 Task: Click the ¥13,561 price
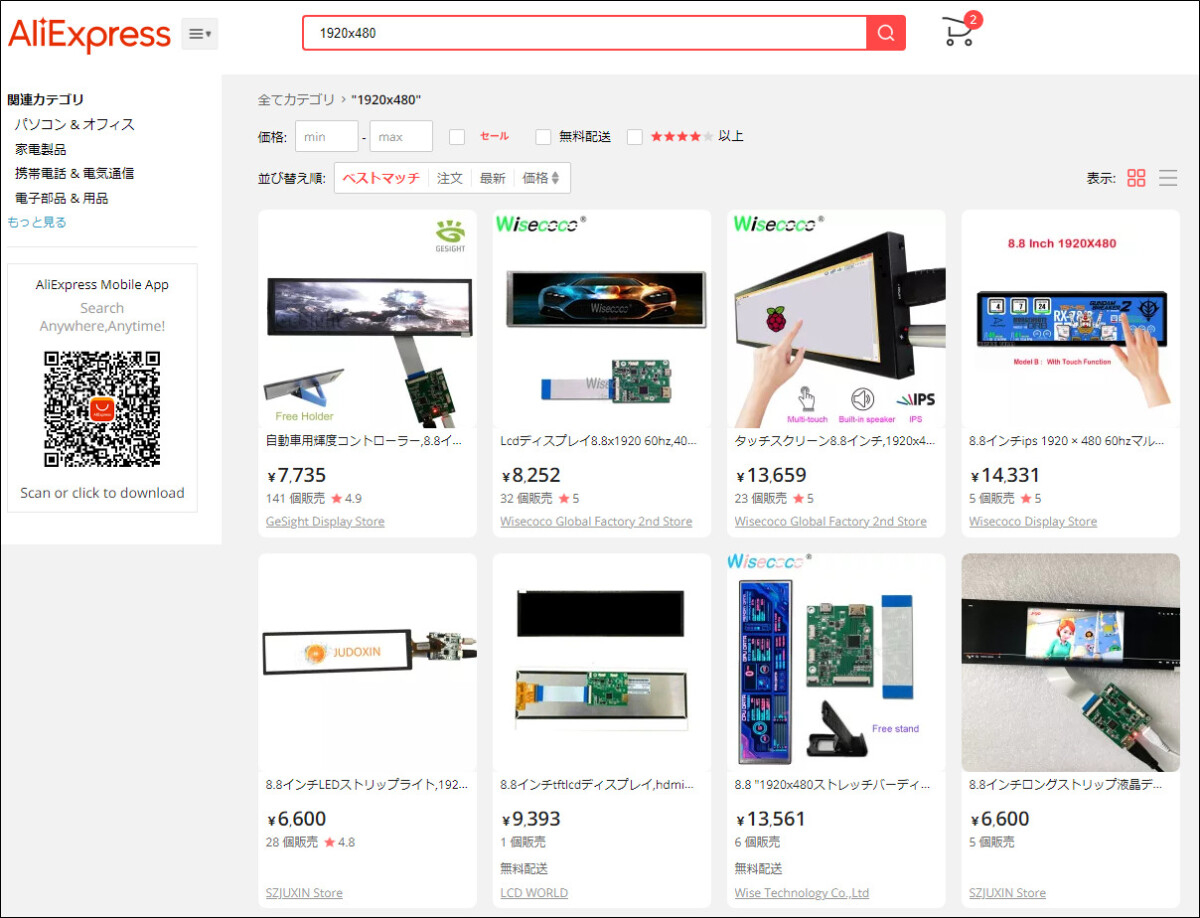770,819
